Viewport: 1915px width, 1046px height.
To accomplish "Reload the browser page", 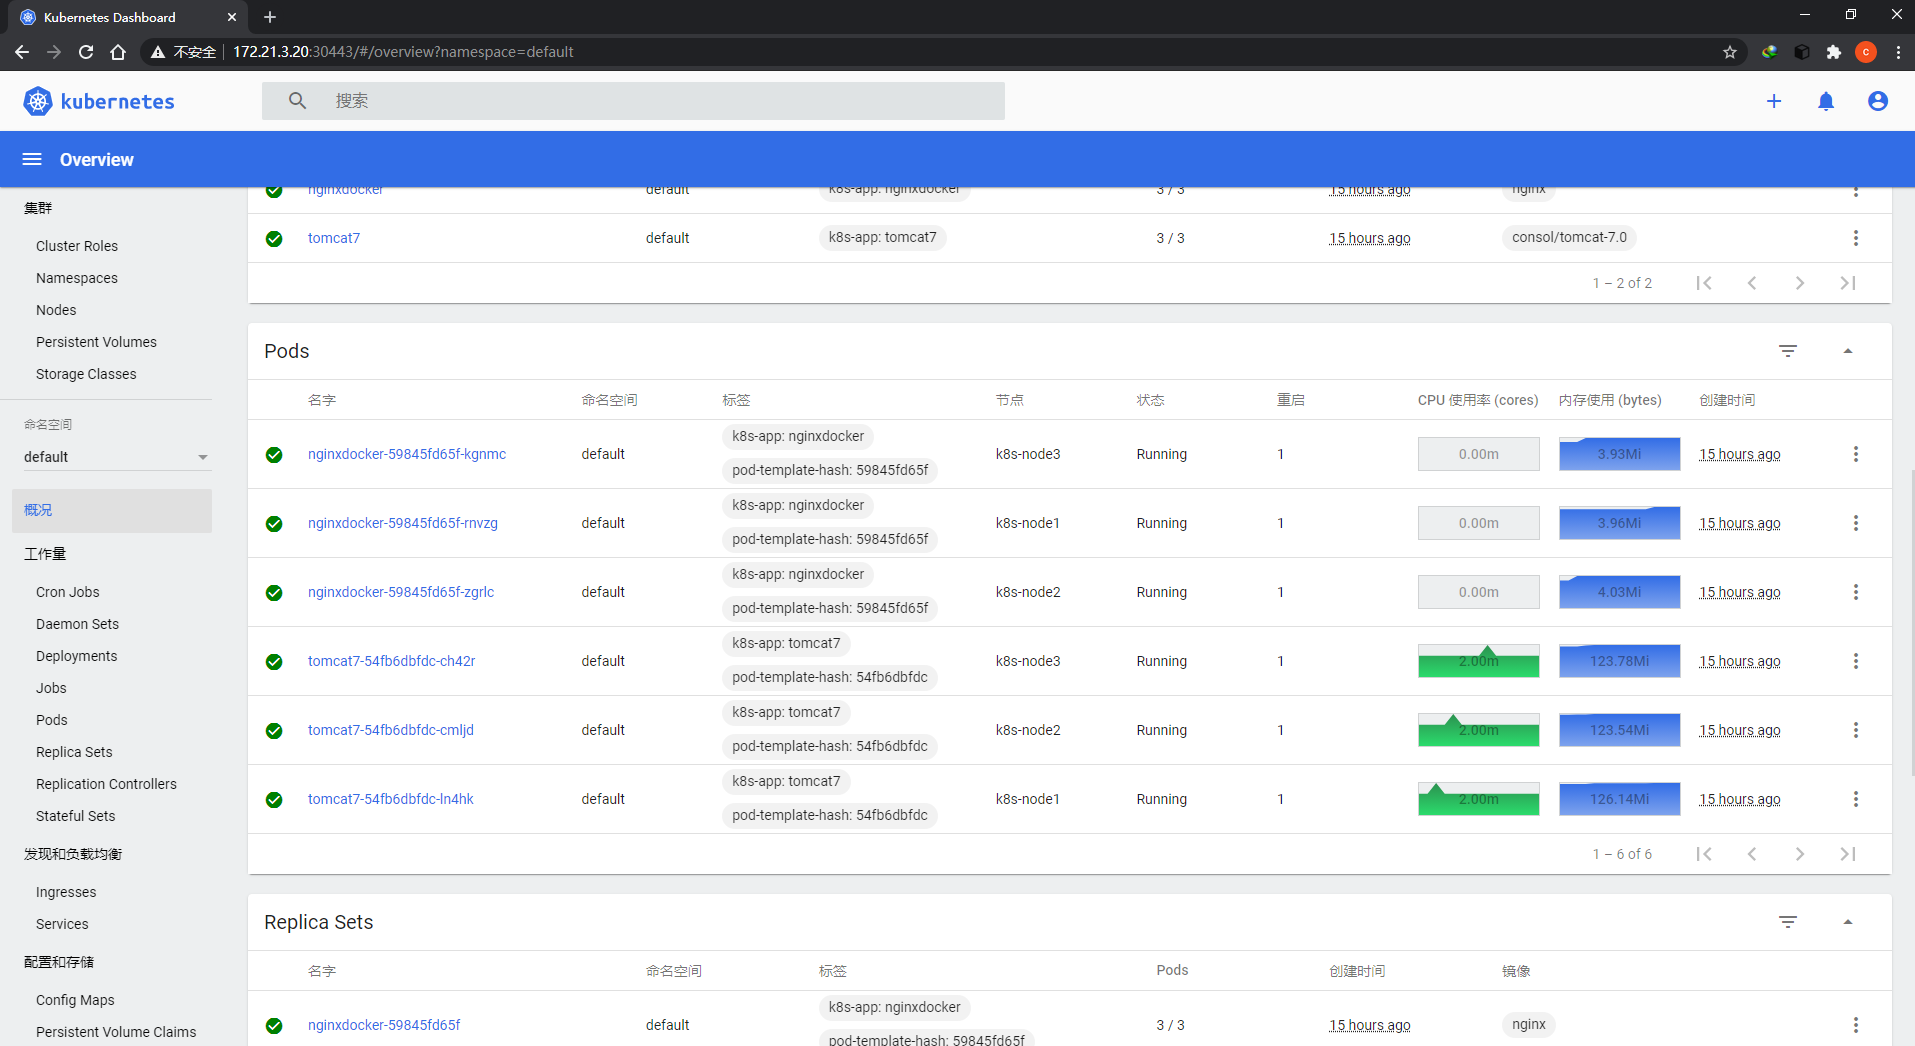I will (86, 52).
